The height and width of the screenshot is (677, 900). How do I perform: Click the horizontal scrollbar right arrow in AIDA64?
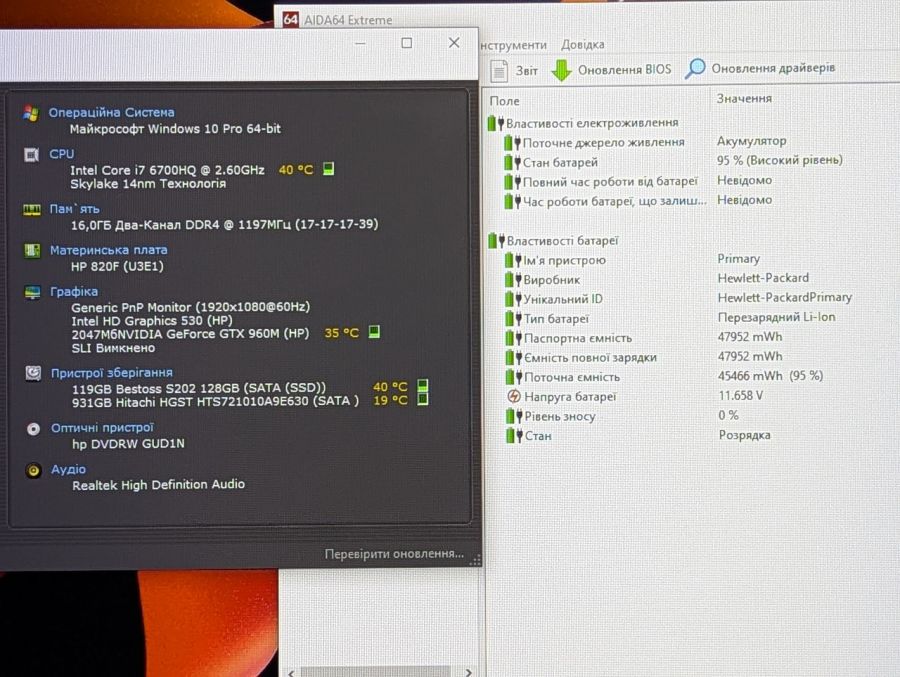pyautogui.click(x=468, y=672)
